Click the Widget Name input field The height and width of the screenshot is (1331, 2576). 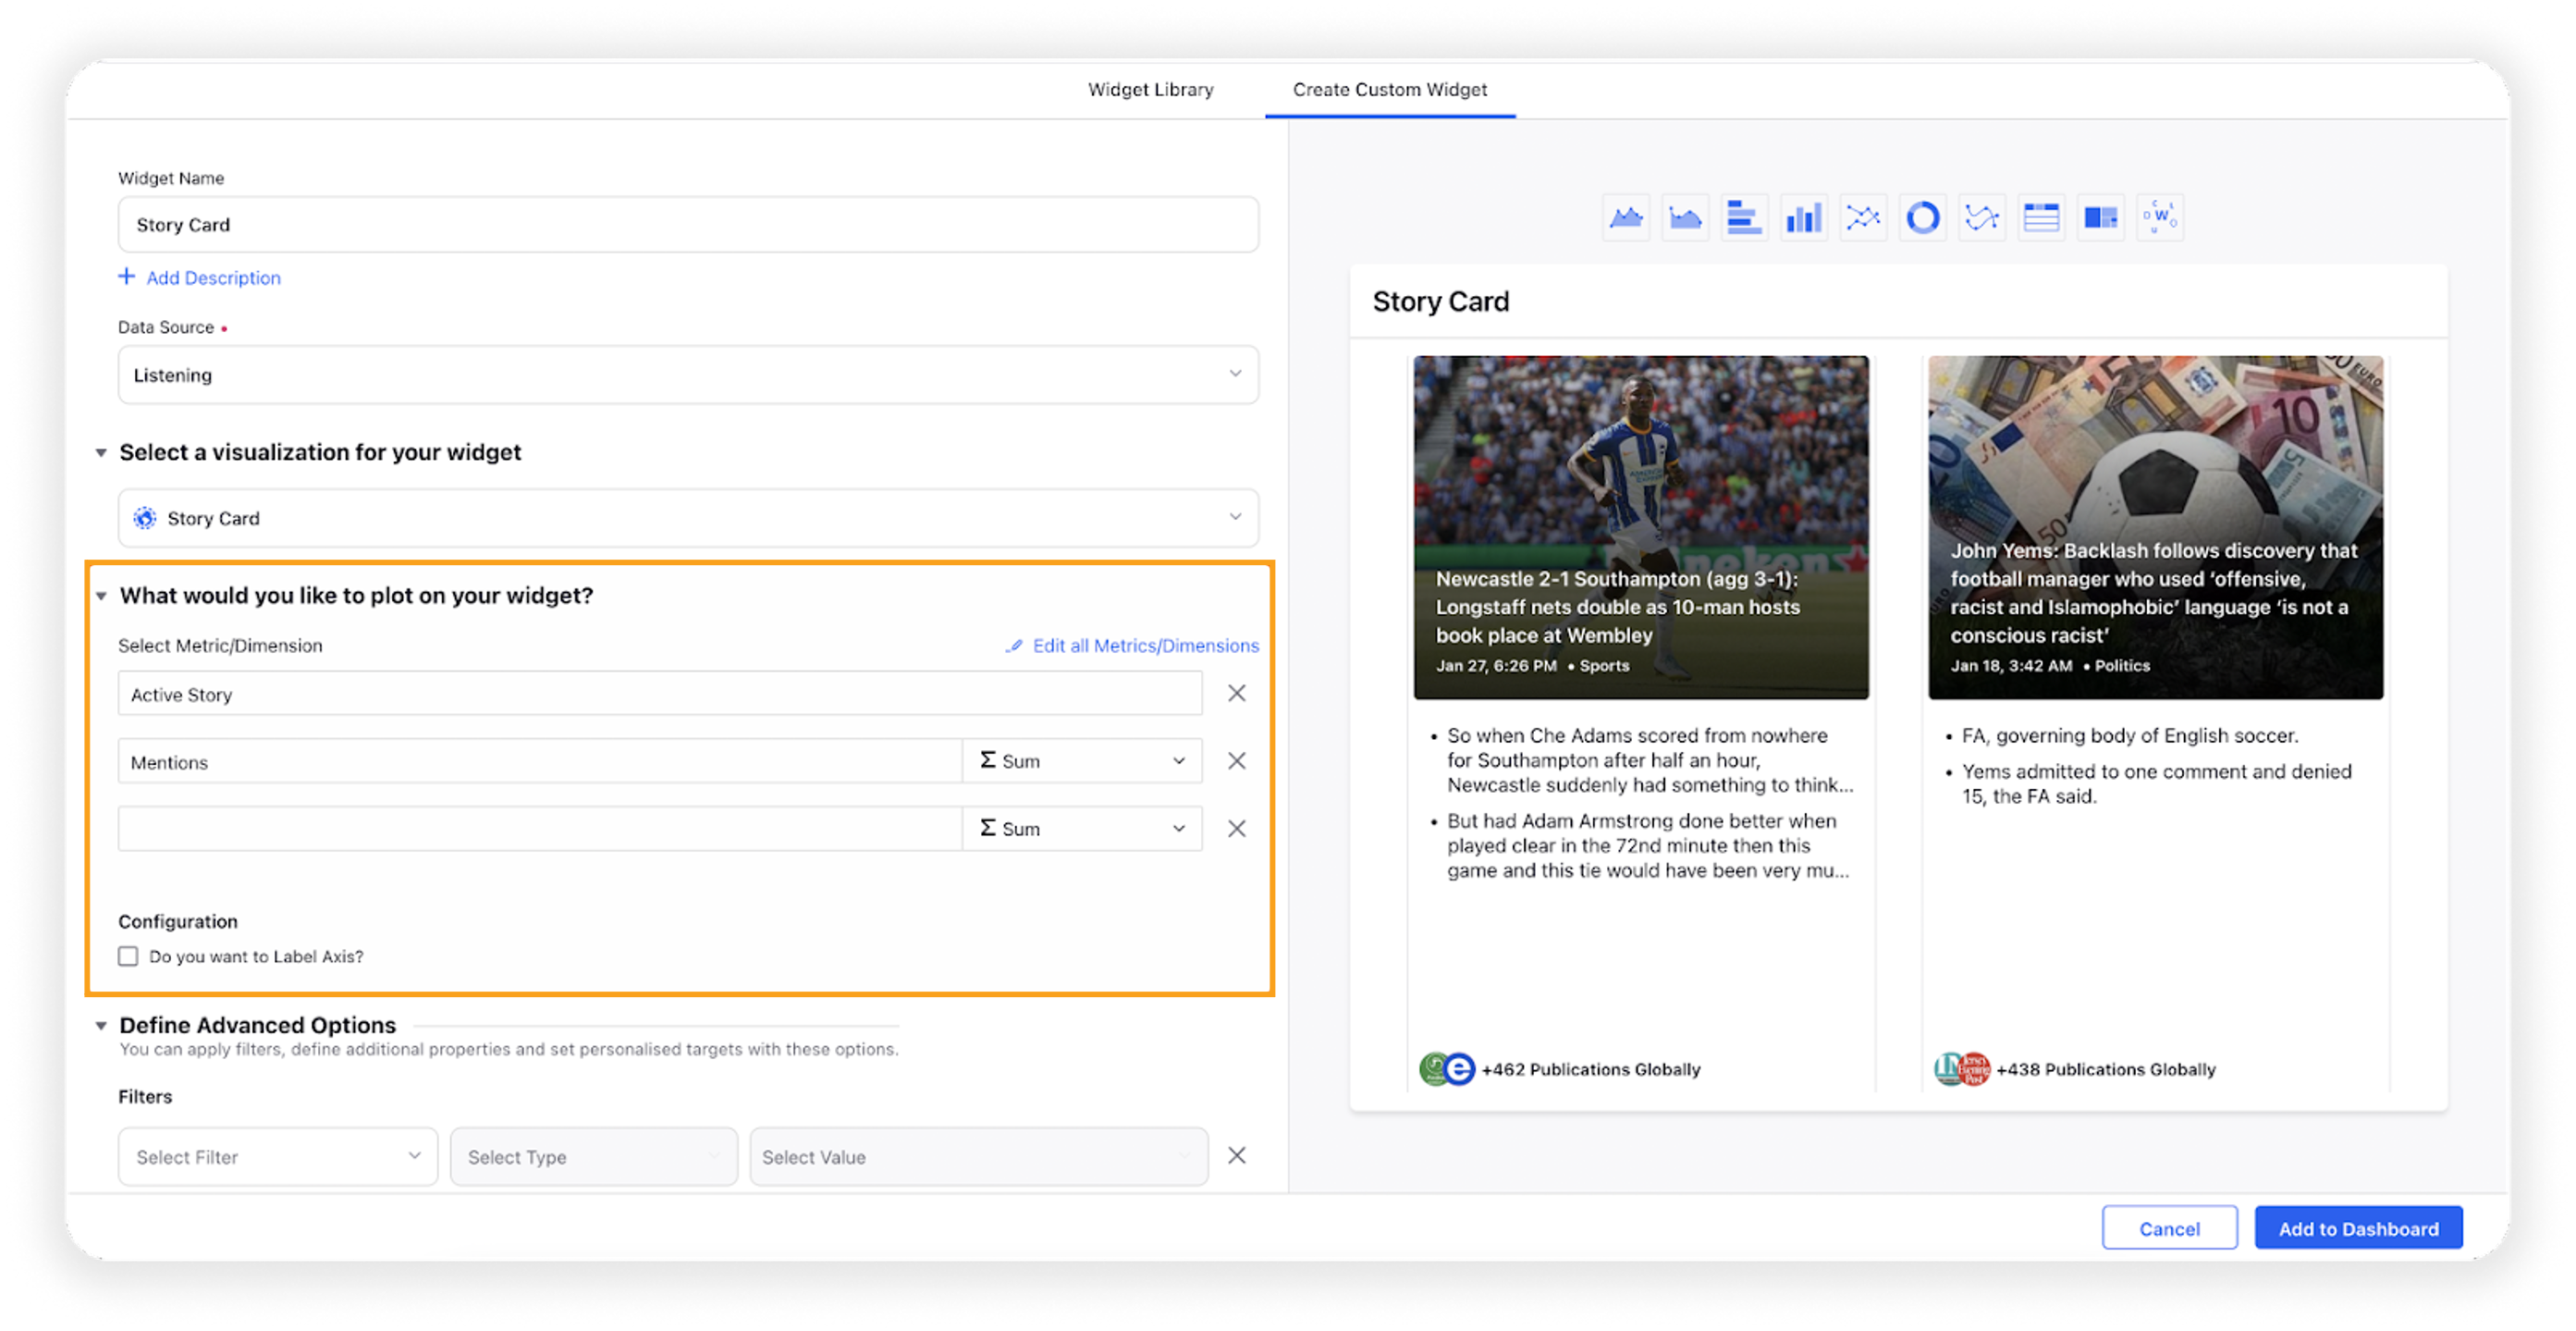688,225
